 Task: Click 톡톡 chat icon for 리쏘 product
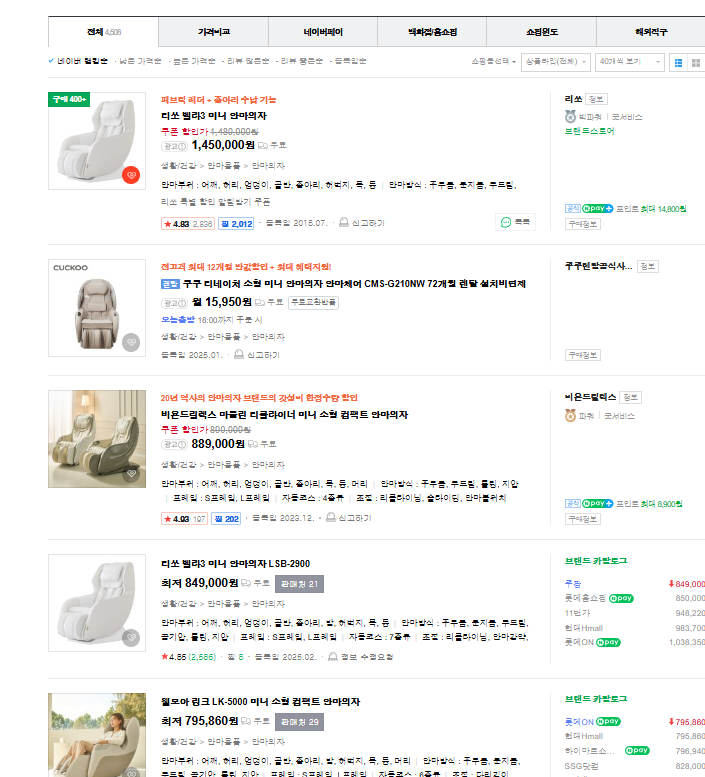pos(515,222)
